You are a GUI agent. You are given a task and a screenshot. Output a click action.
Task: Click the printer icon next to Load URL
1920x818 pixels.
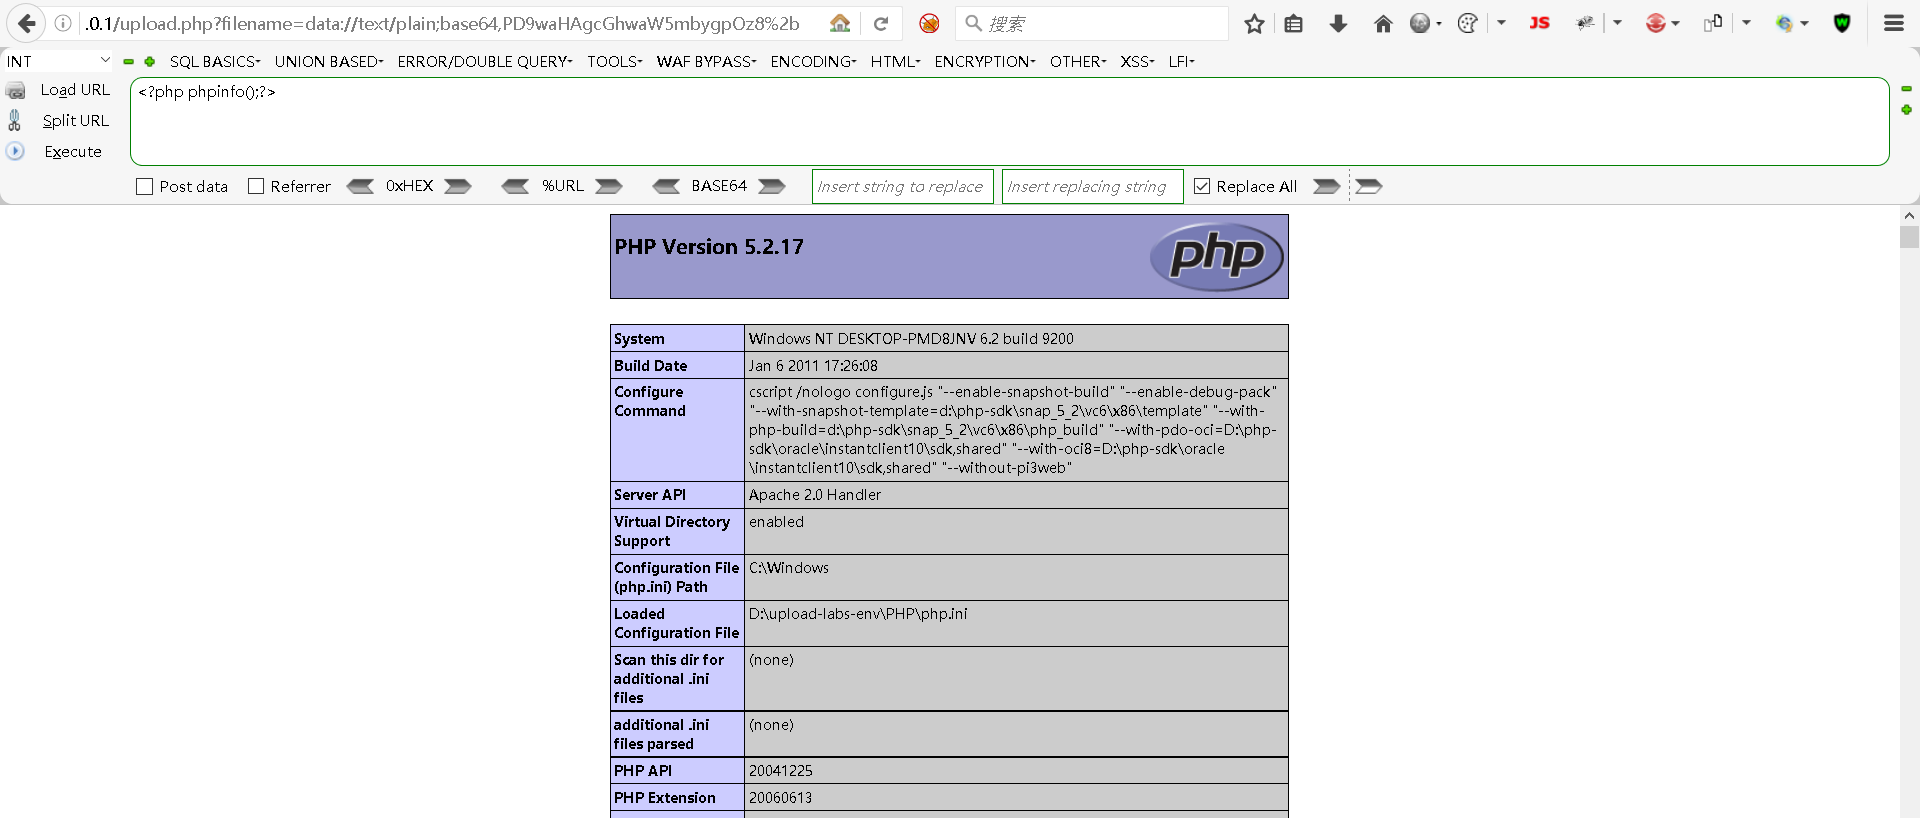[x=16, y=91]
